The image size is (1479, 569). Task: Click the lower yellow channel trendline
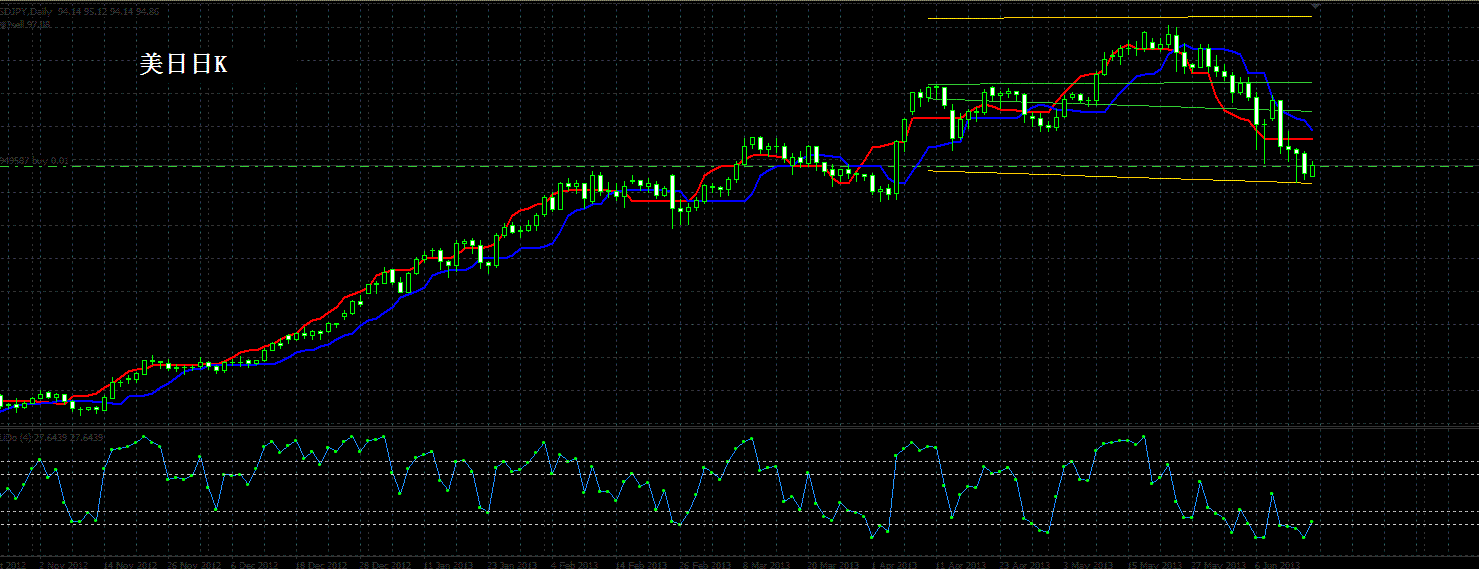pyautogui.click(x=1120, y=177)
